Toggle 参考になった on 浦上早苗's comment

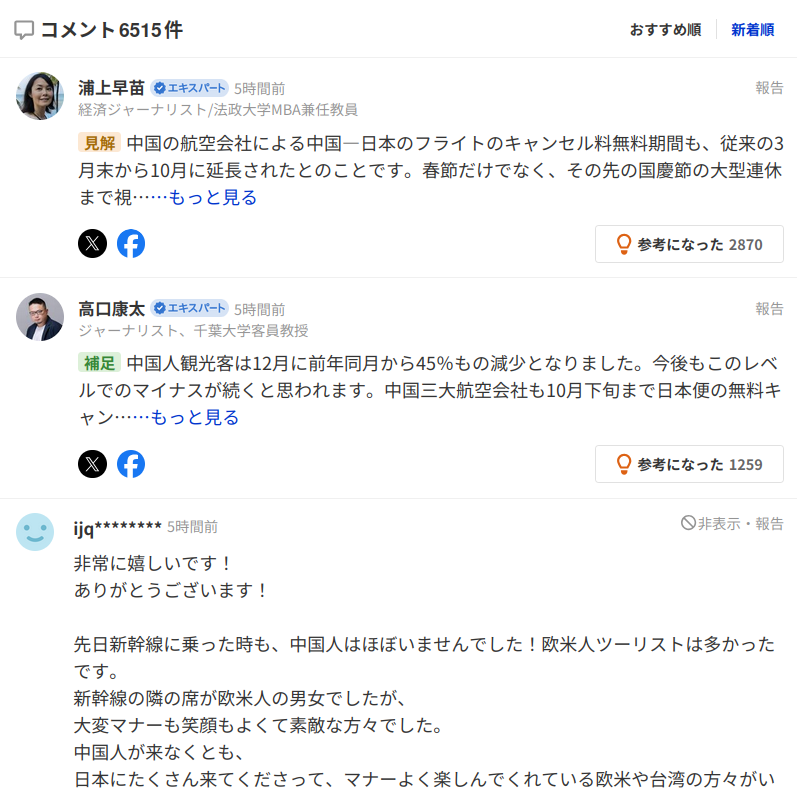click(689, 244)
